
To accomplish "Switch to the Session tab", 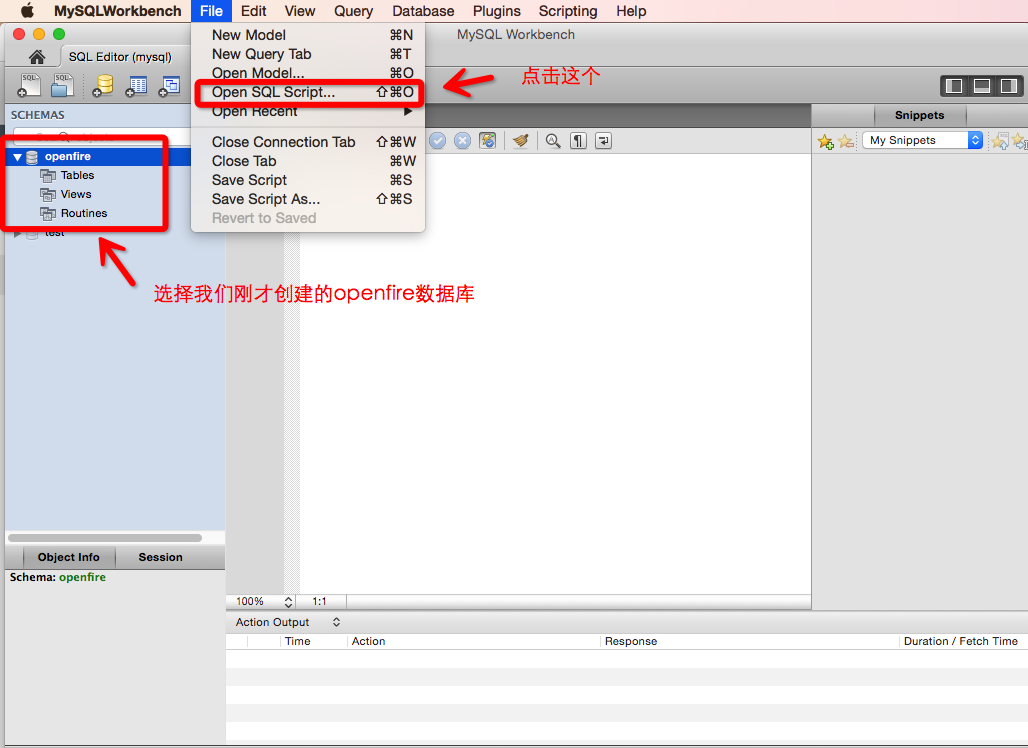I will coord(161,557).
